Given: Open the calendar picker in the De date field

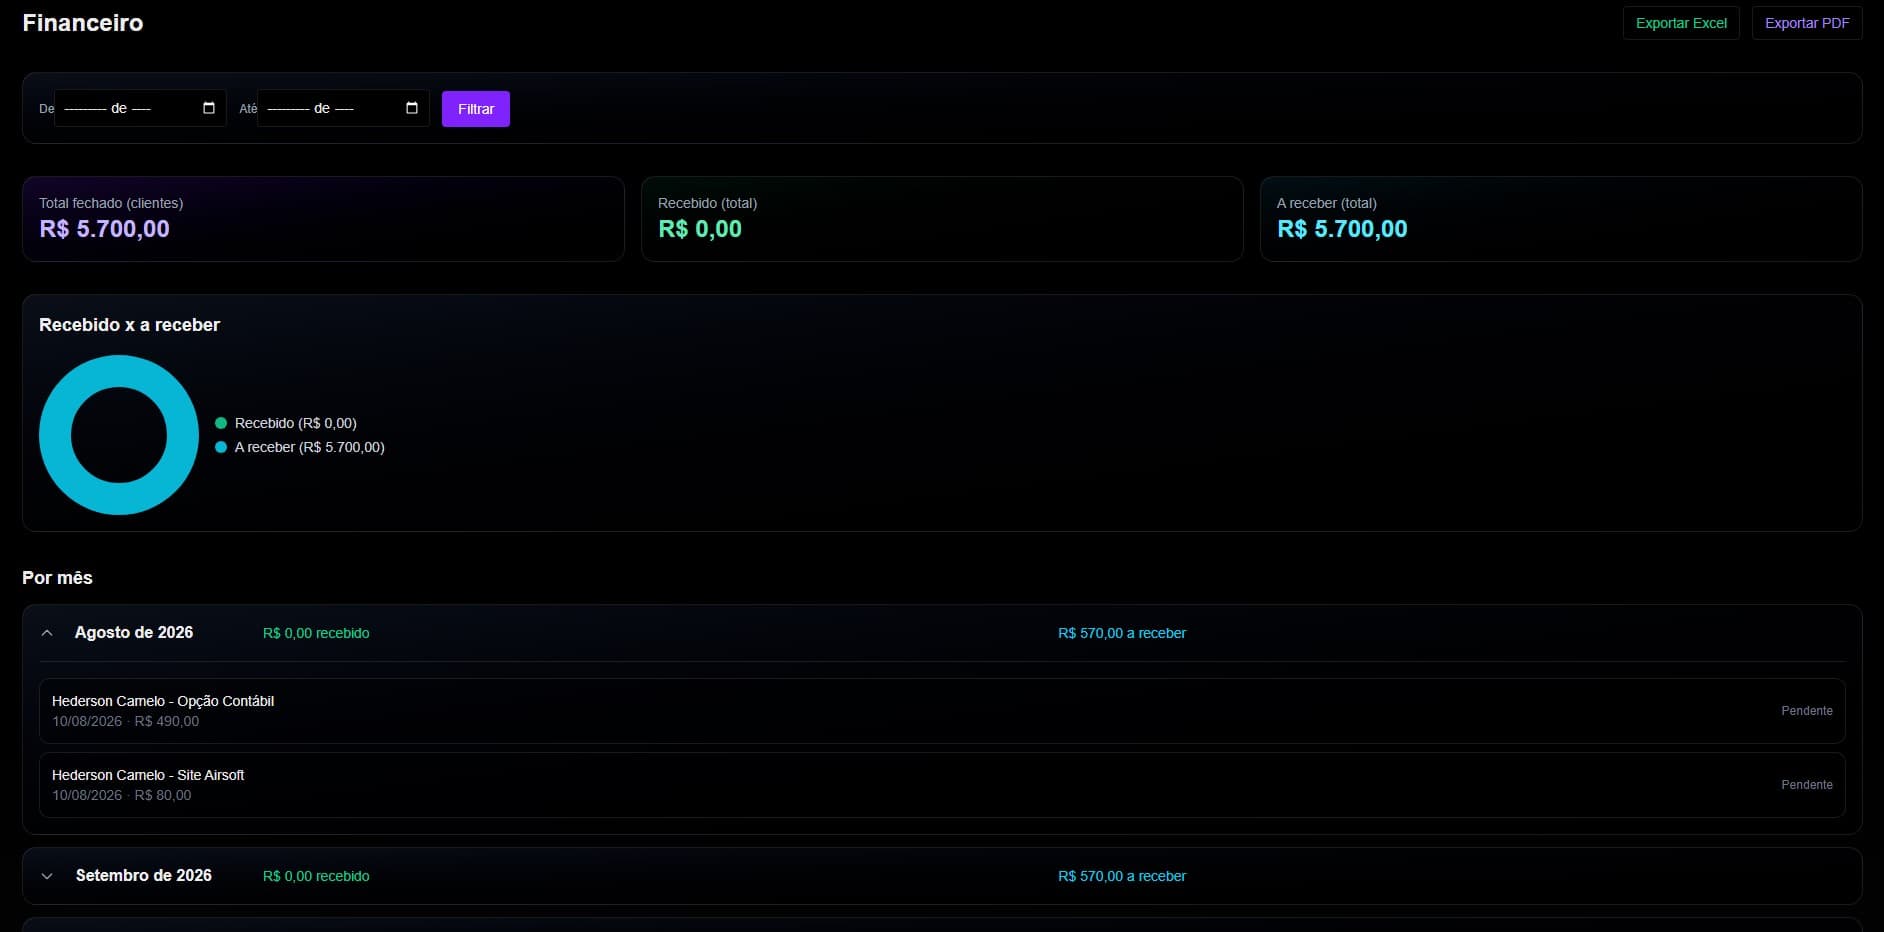Looking at the screenshot, I should 209,108.
